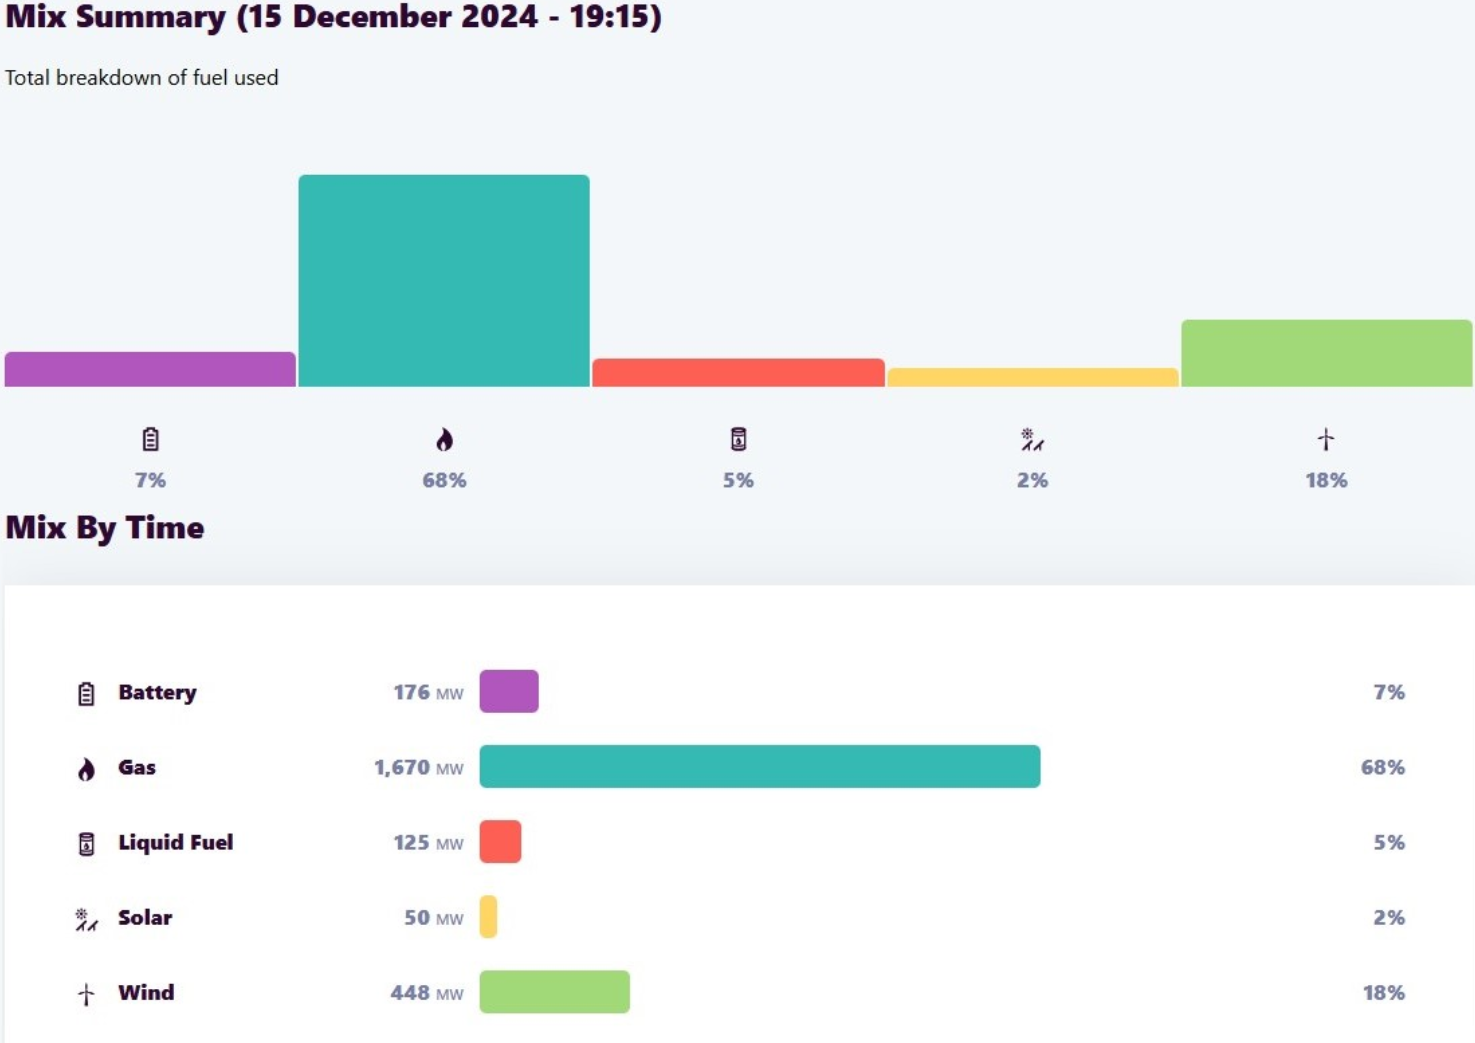Click the gas flame icon under the teal summary bar
The height and width of the screenshot is (1043, 1475).
pyautogui.click(x=444, y=439)
